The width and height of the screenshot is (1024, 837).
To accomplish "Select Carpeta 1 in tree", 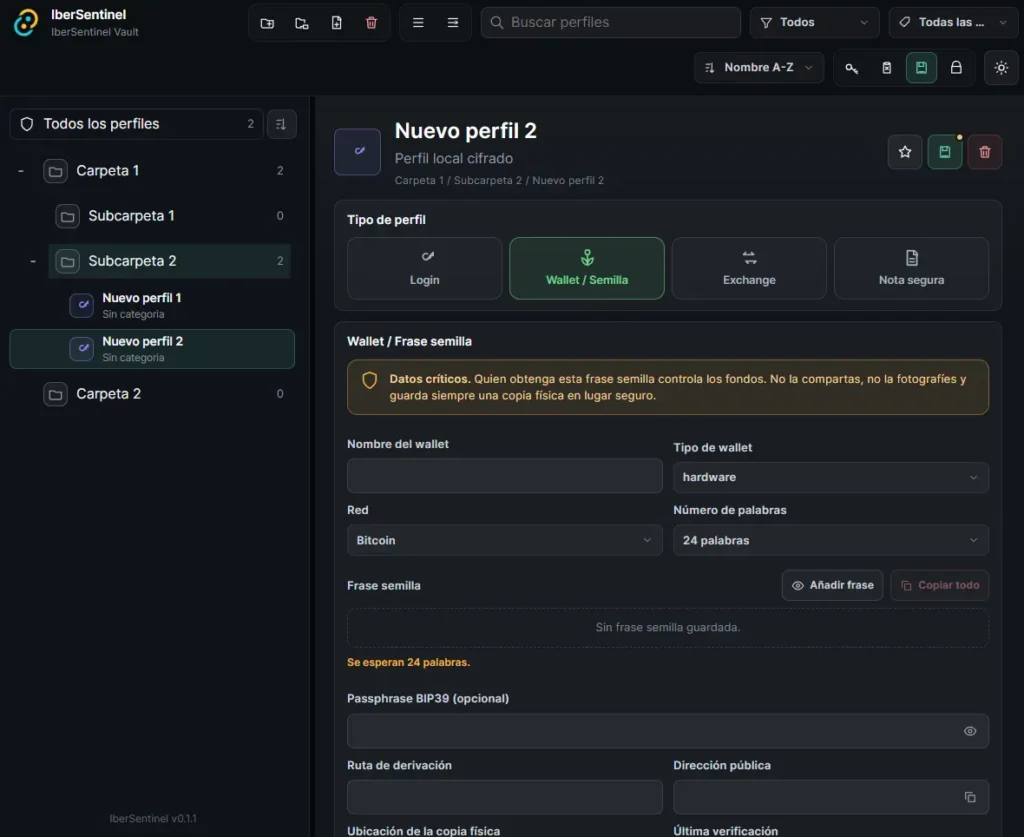I will tap(163, 171).
